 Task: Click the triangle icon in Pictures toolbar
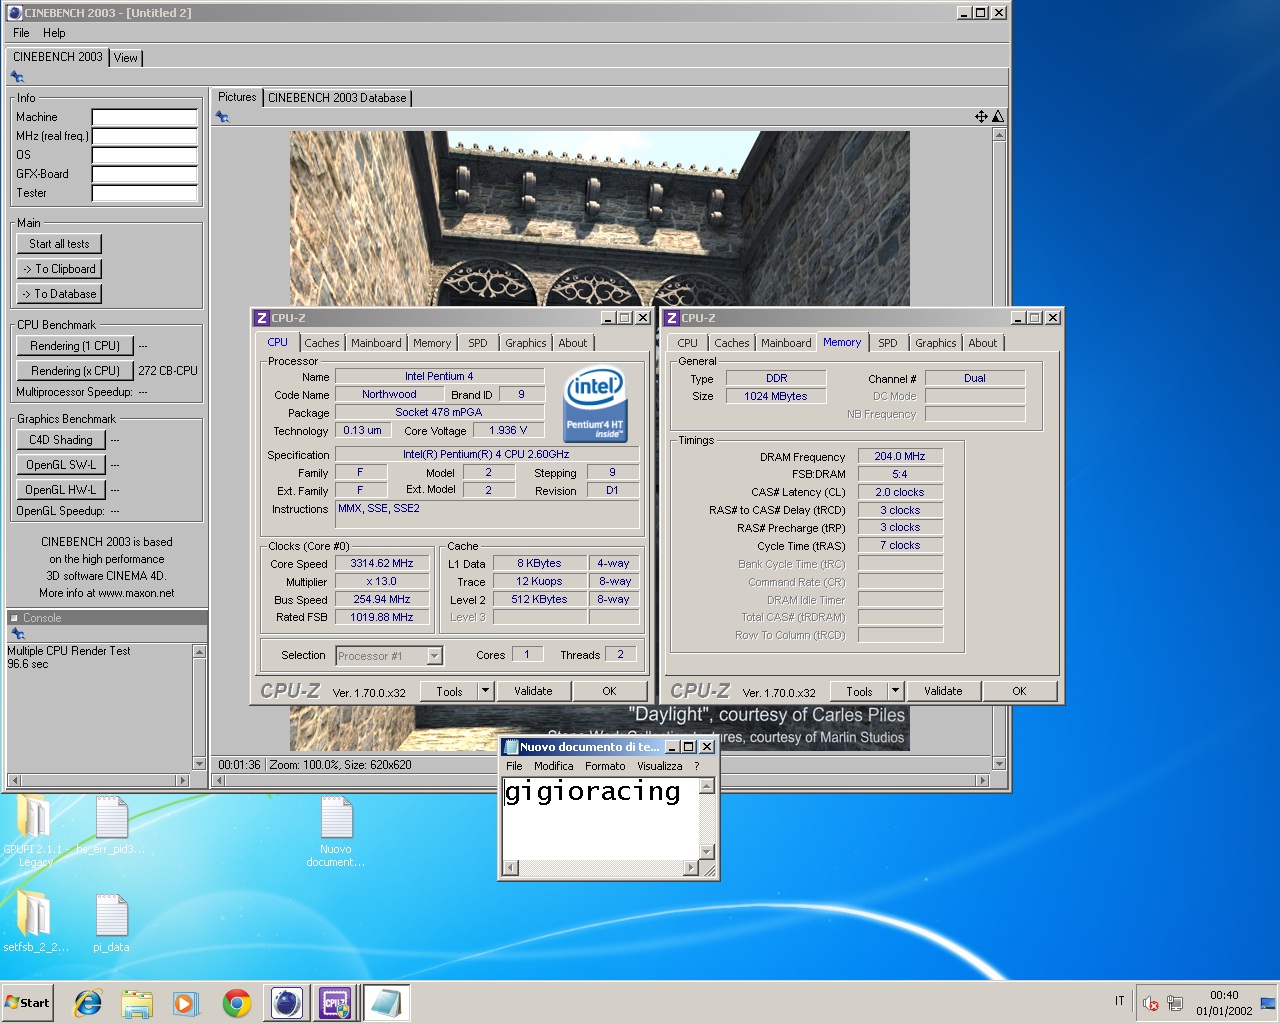[998, 117]
